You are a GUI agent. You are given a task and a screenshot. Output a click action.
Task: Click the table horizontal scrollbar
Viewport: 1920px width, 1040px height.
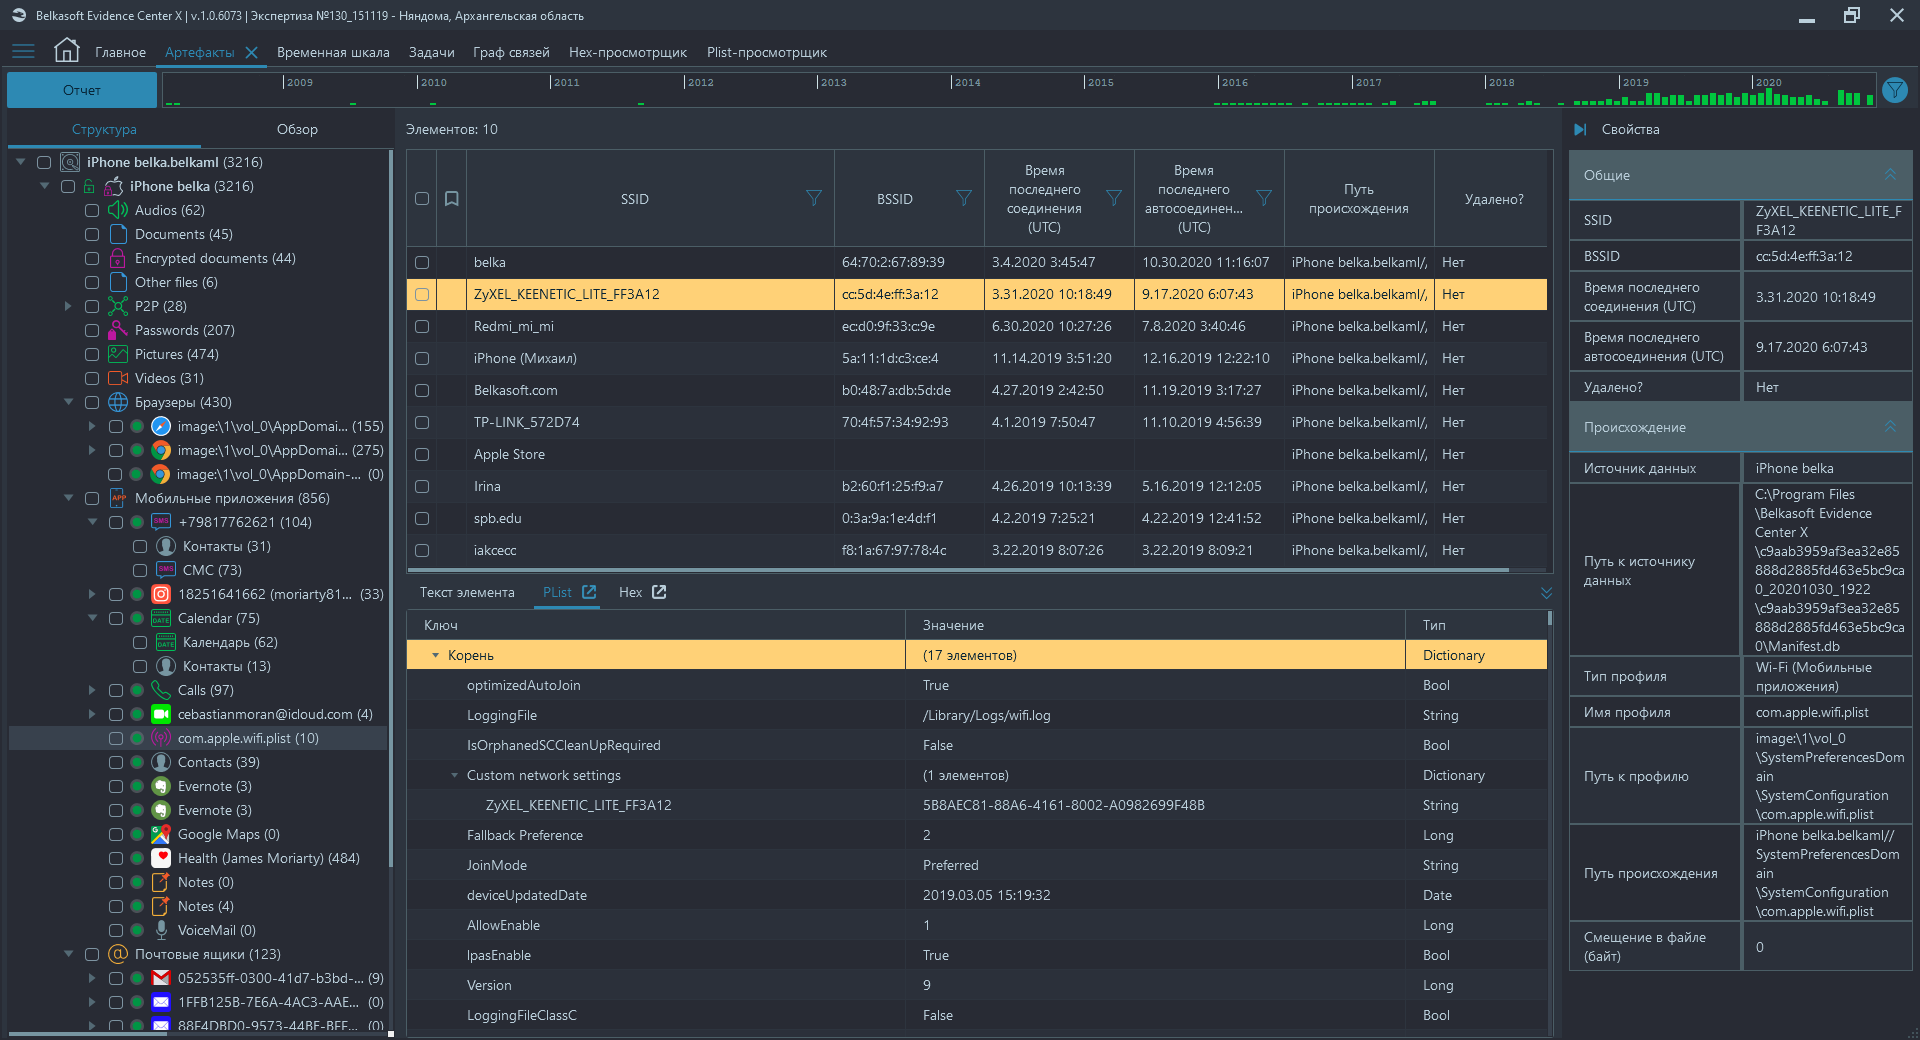958,570
